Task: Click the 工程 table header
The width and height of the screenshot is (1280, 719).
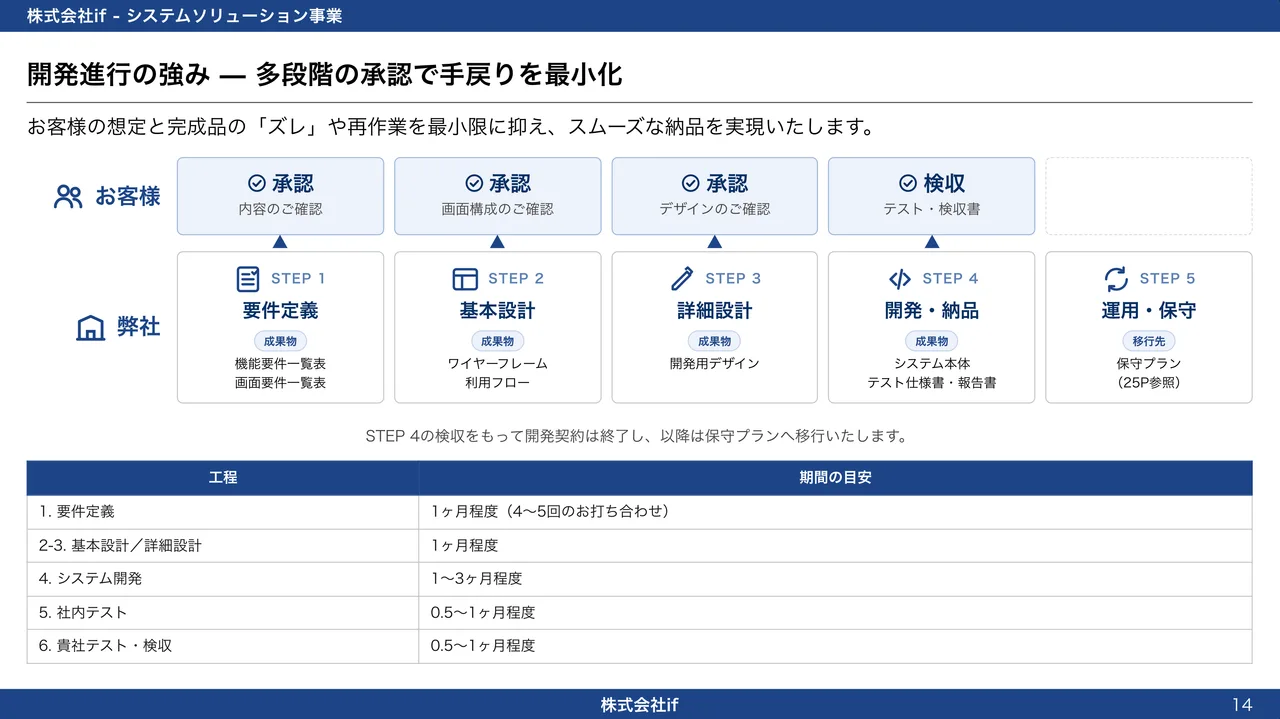Action: click(x=223, y=478)
